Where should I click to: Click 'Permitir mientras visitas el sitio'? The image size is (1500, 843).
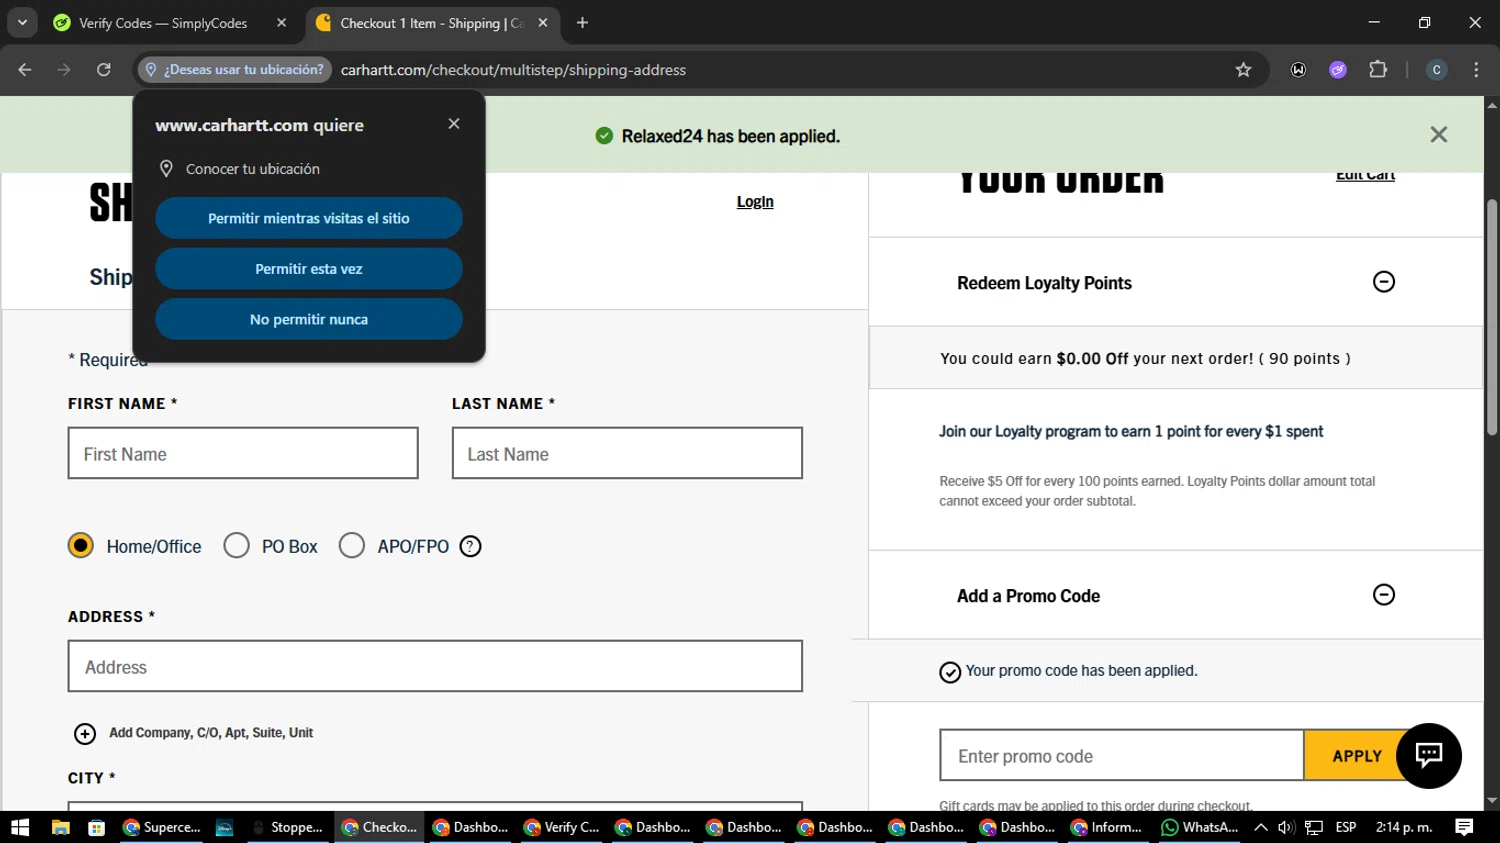[309, 218]
